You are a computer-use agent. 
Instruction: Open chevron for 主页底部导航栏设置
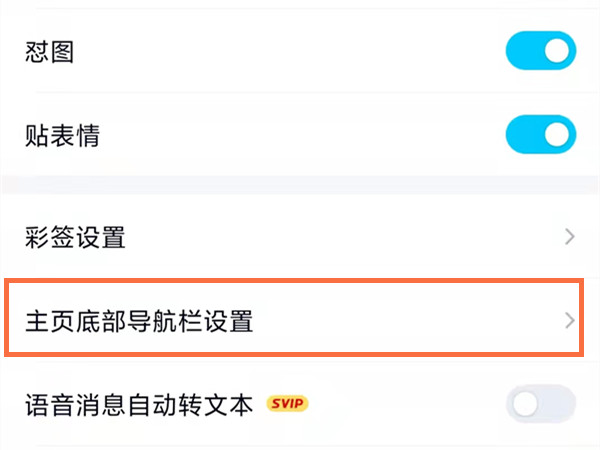click(570, 321)
